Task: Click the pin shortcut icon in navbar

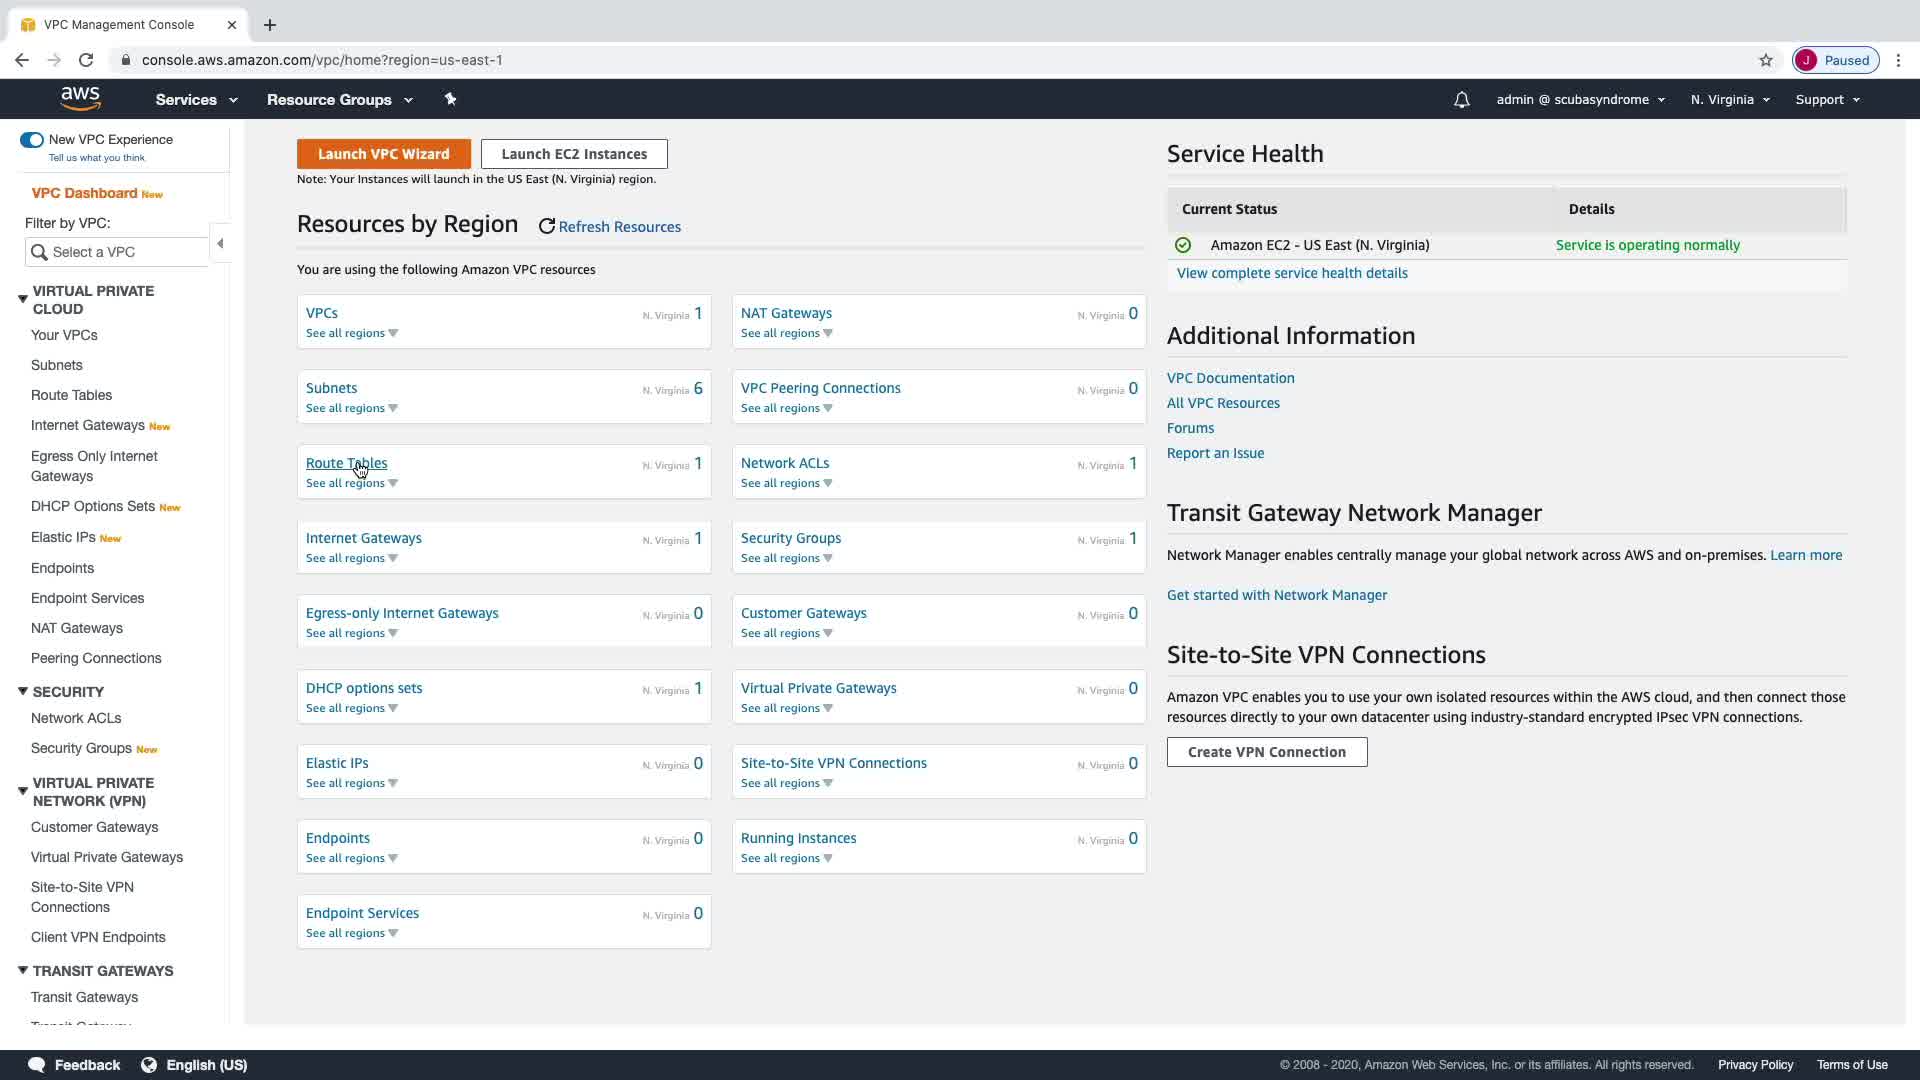Action: [450, 99]
